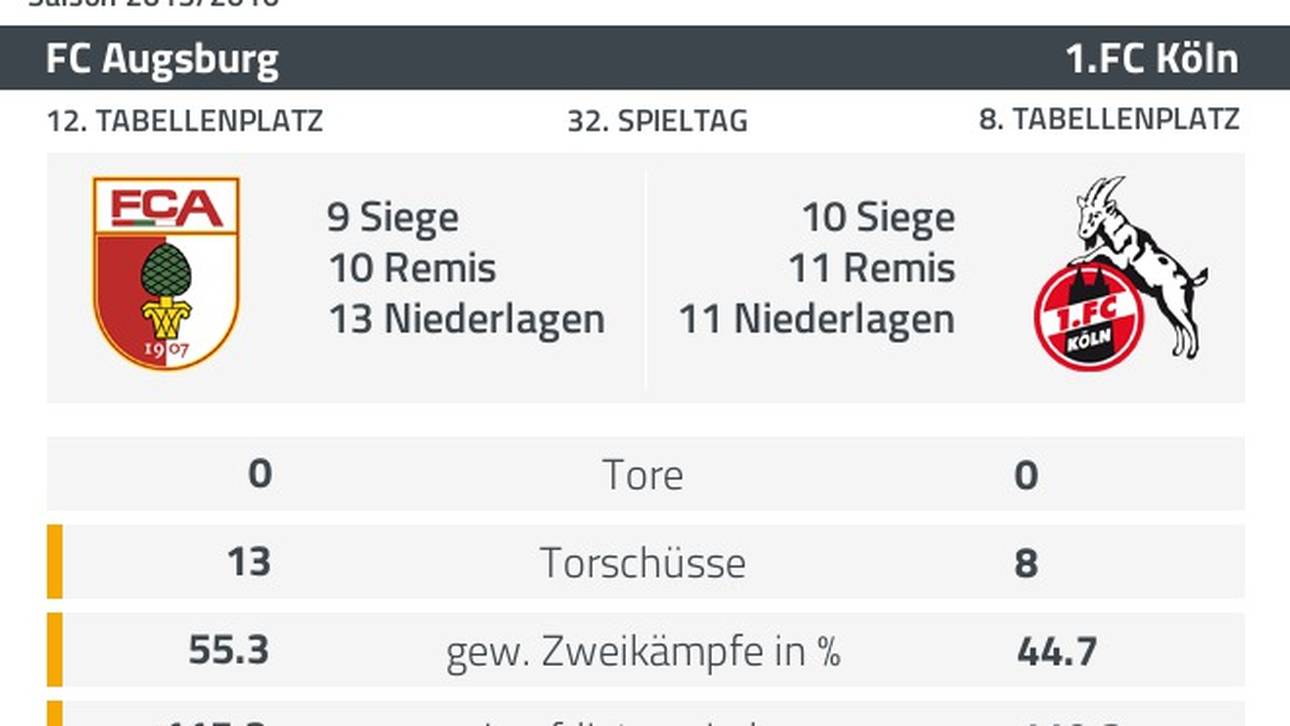Click Augsburg's Tore value of 0

pyautogui.click(x=260, y=473)
